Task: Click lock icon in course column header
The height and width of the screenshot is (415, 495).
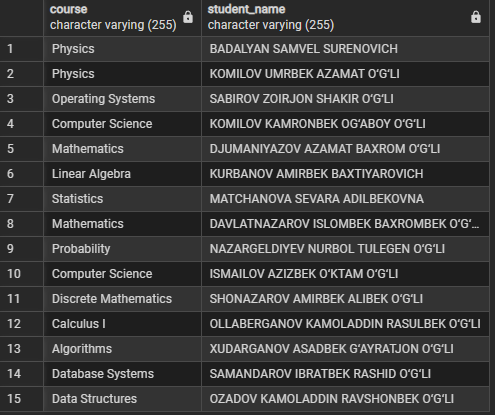Action: 188,17
